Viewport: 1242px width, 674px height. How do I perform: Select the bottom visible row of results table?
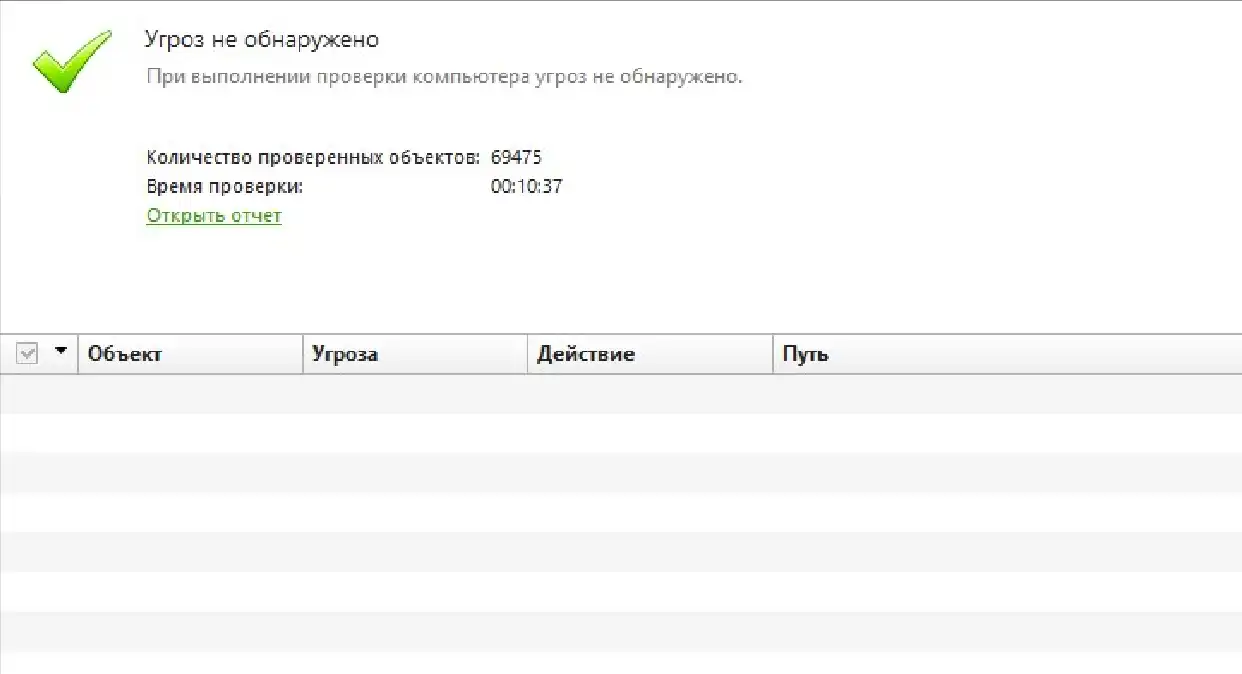[x=620, y=663]
